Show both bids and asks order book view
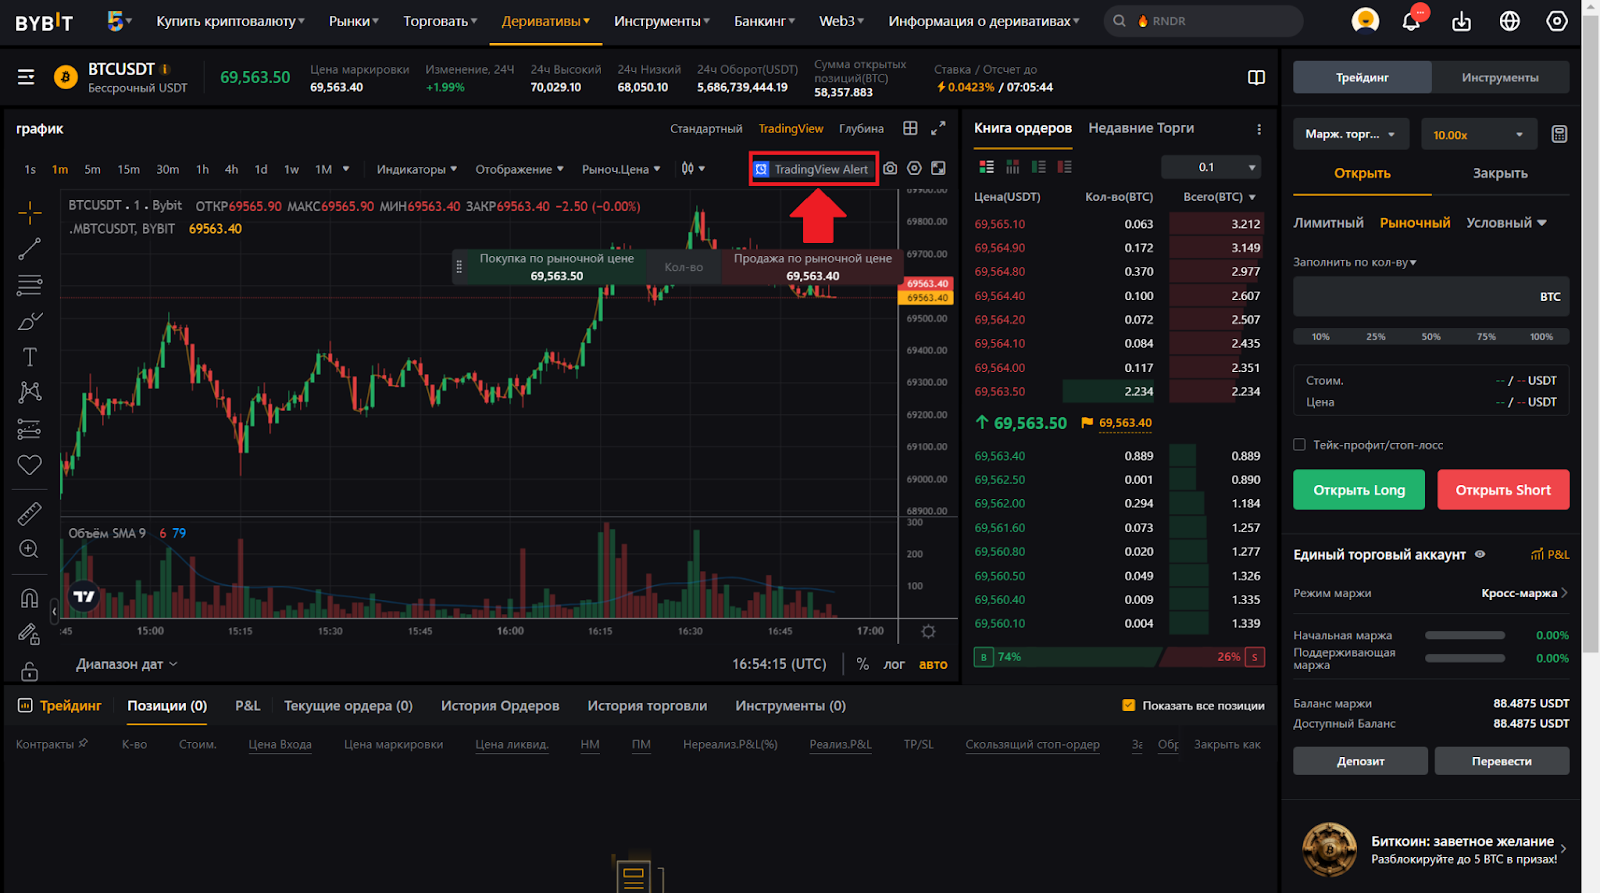 986,167
